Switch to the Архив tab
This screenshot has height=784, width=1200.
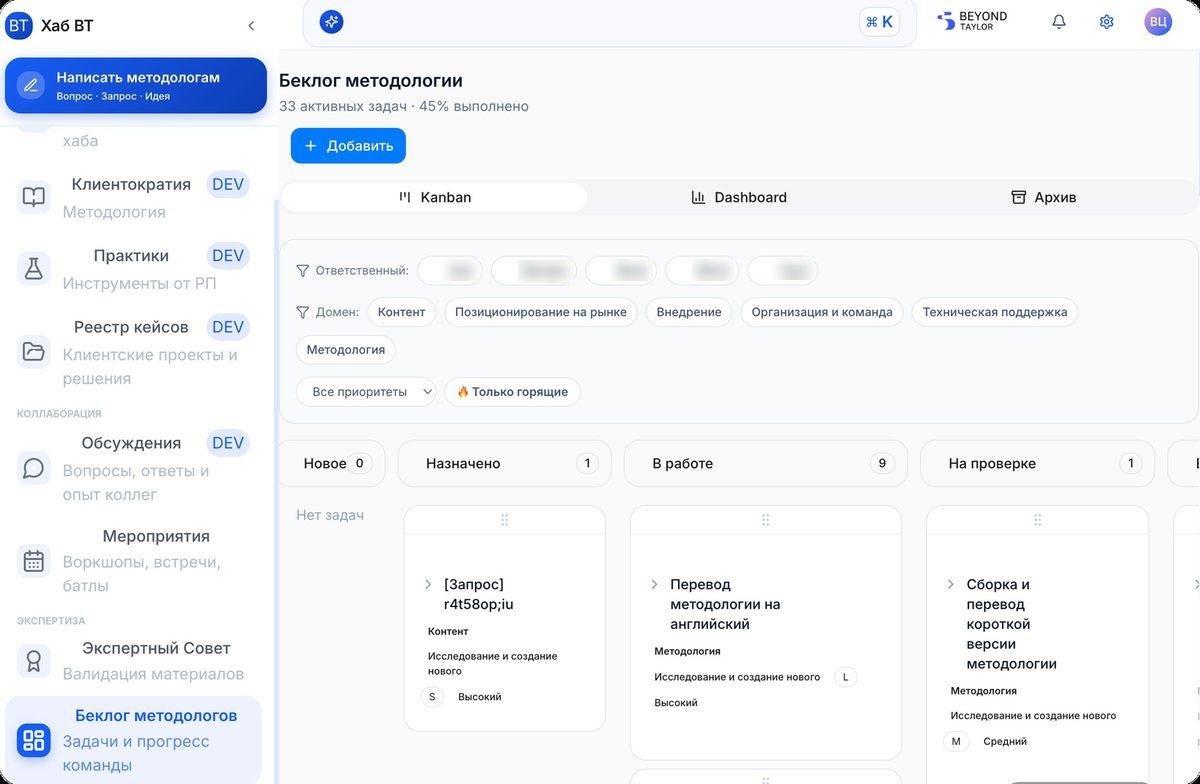[x=1044, y=197]
